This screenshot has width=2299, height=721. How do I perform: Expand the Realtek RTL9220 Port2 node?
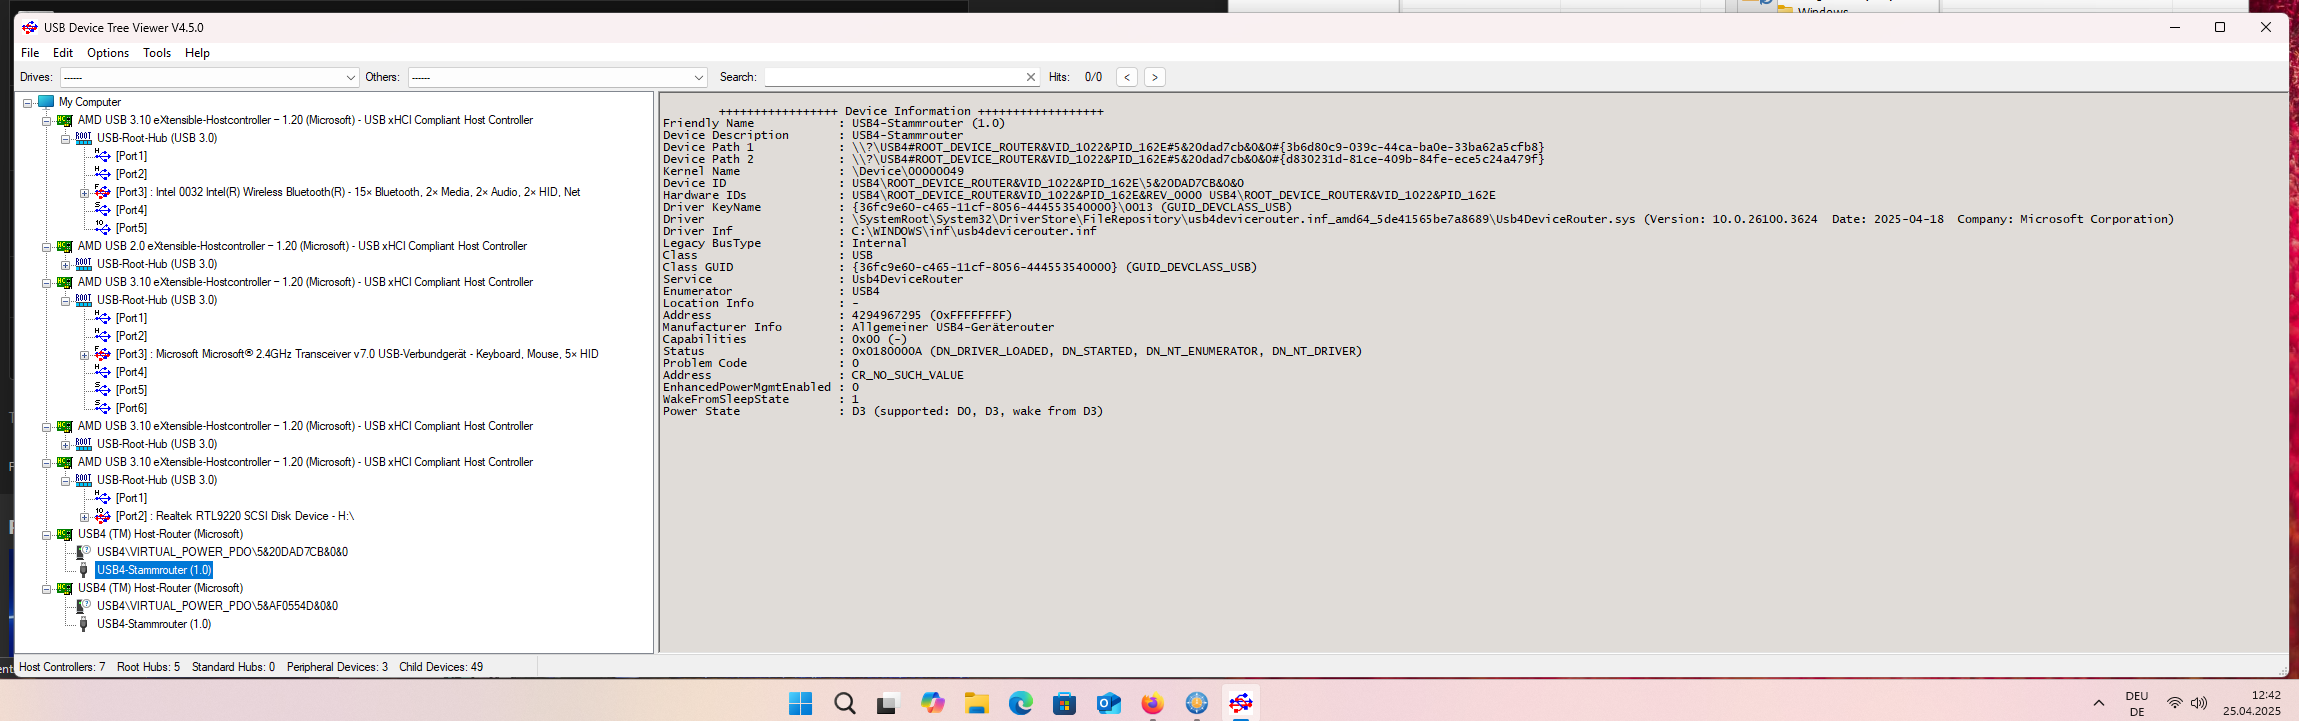[84, 517]
